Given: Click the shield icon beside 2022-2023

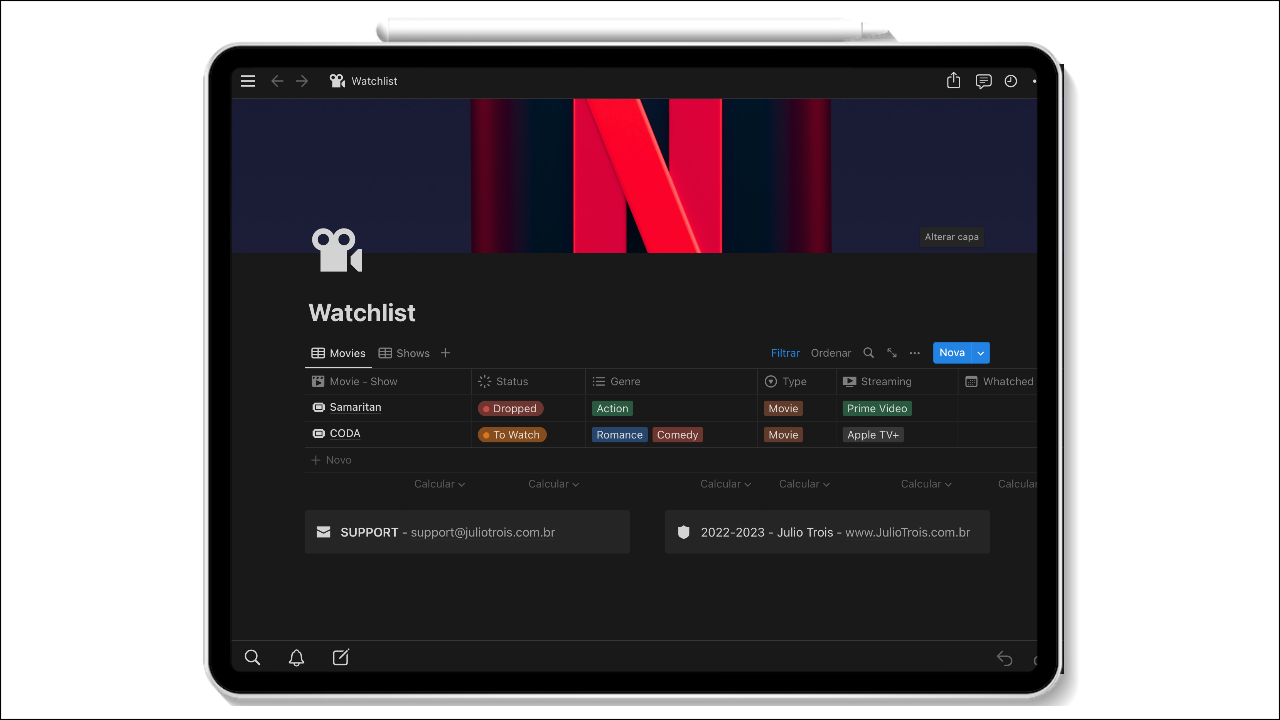Looking at the screenshot, I should (x=684, y=532).
